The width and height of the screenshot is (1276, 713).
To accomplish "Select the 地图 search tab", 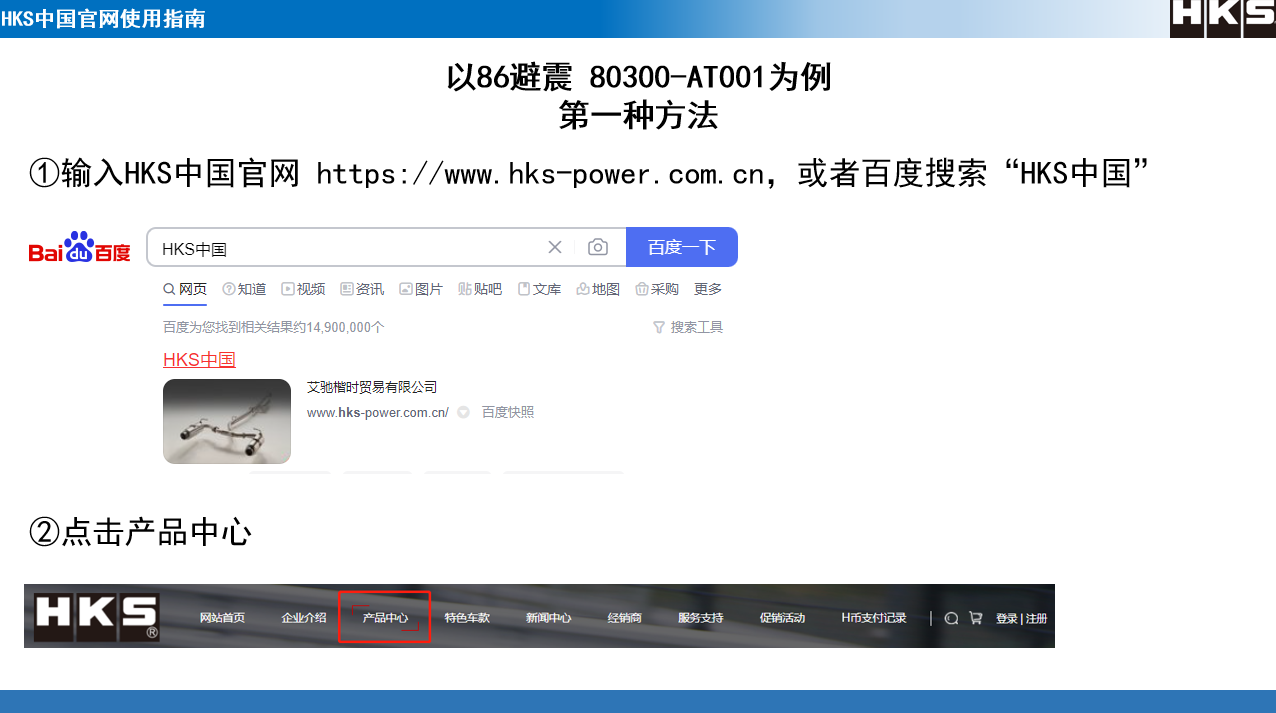I will [598, 289].
